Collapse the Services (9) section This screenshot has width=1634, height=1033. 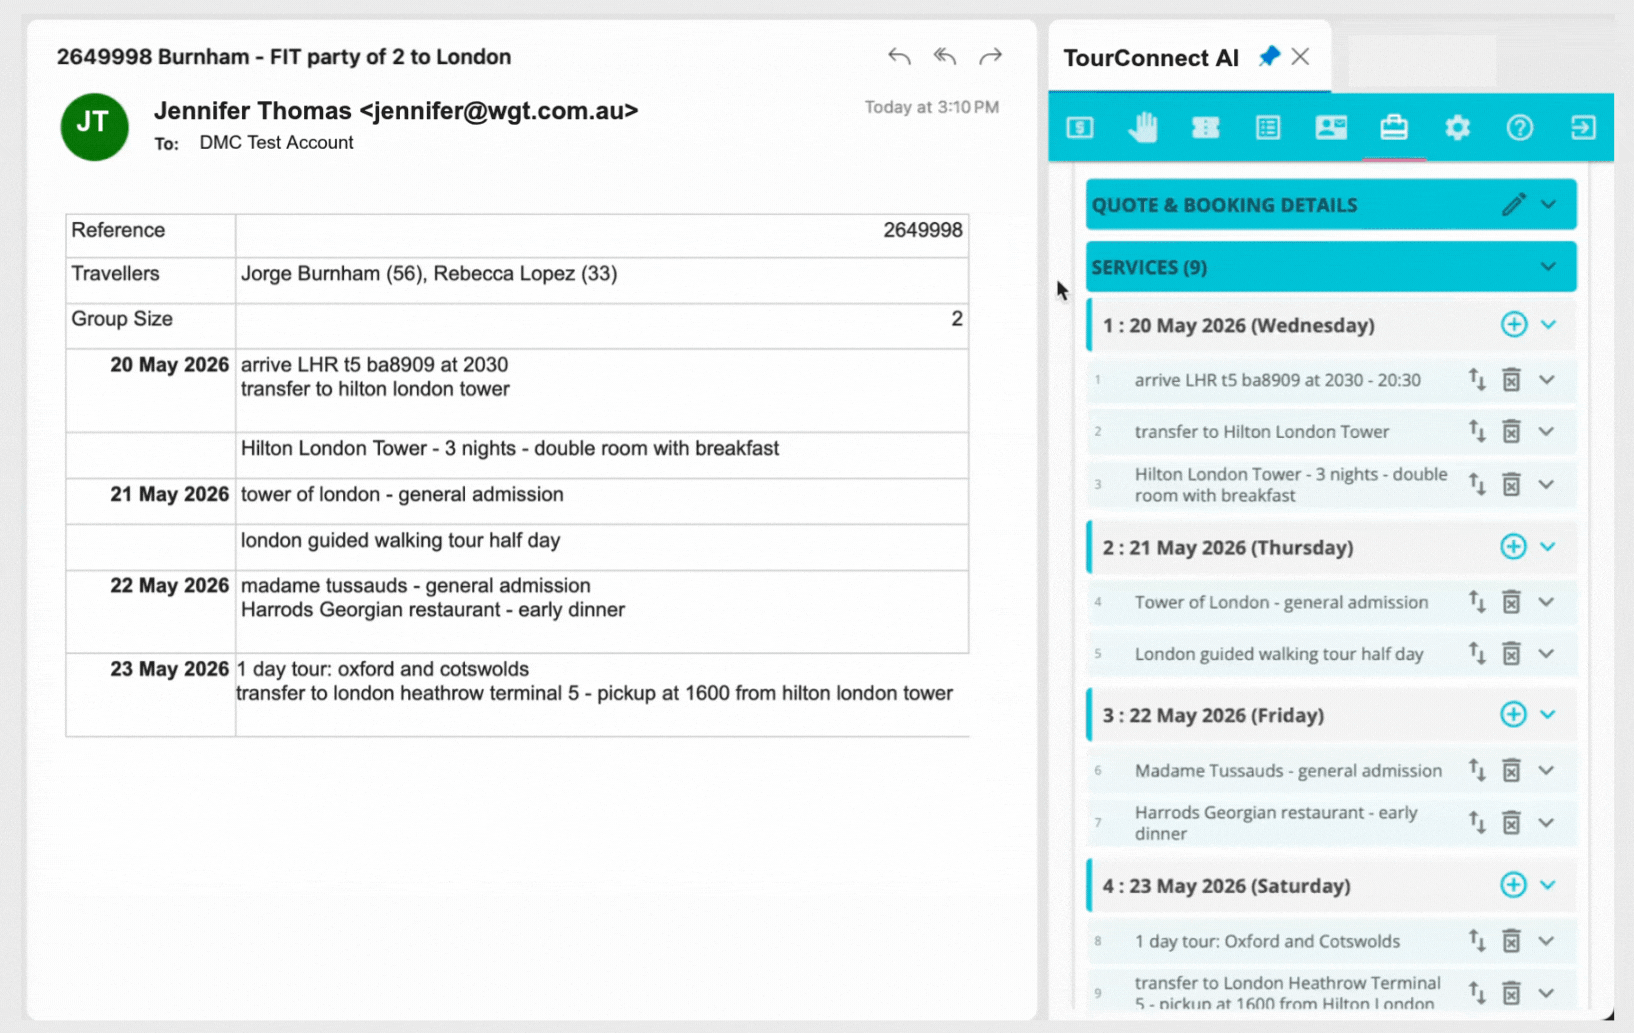(1548, 267)
